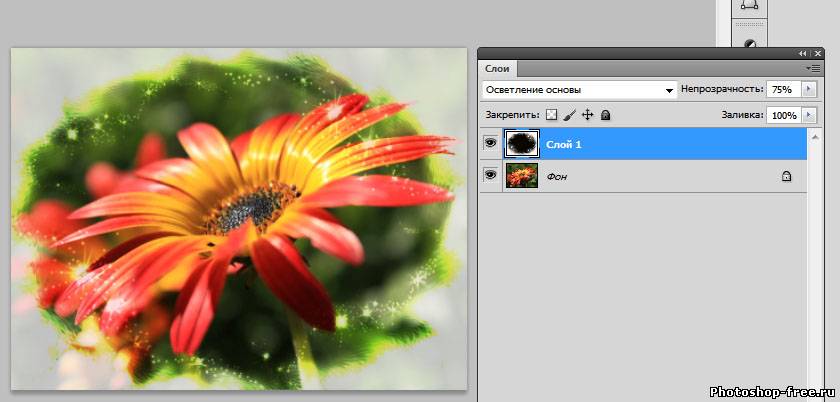
Task: Click the lock all padlock icon
Action: coord(605,116)
